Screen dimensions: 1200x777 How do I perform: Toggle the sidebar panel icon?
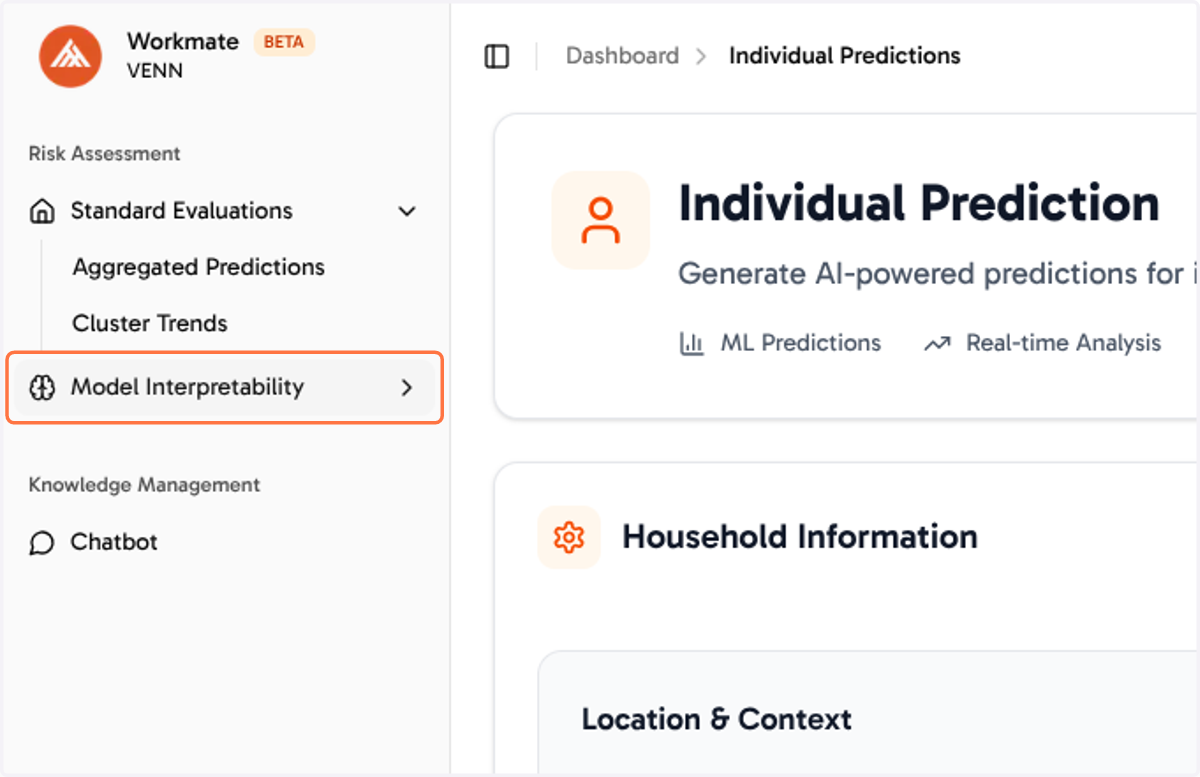(497, 56)
